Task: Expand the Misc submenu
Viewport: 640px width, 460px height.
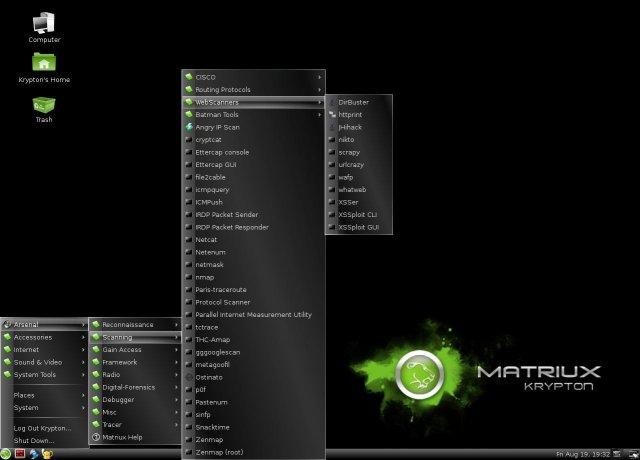Action: [x=135, y=412]
